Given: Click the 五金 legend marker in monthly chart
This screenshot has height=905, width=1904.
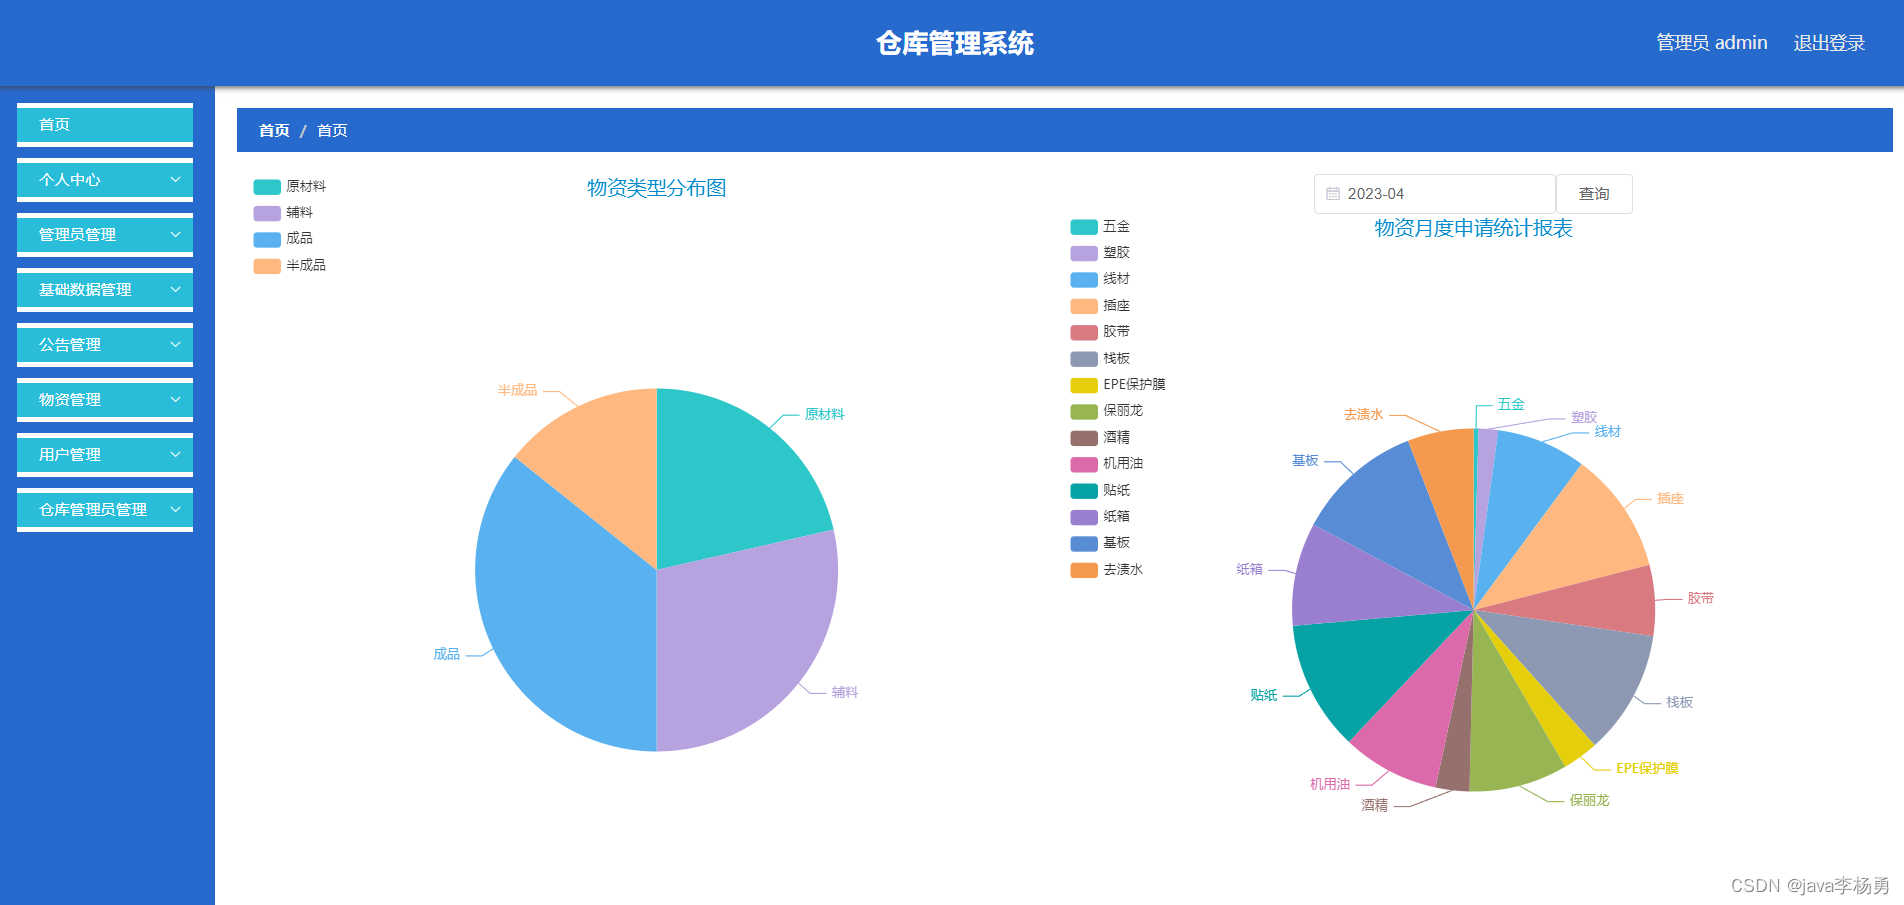Looking at the screenshot, I should pos(1083,227).
